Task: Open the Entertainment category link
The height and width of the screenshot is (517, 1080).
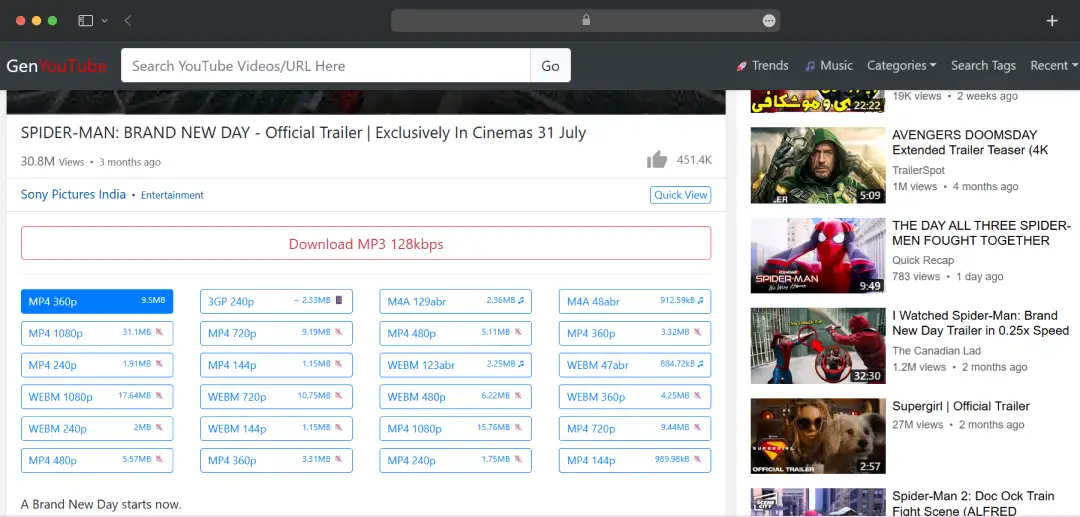Action: [x=172, y=195]
